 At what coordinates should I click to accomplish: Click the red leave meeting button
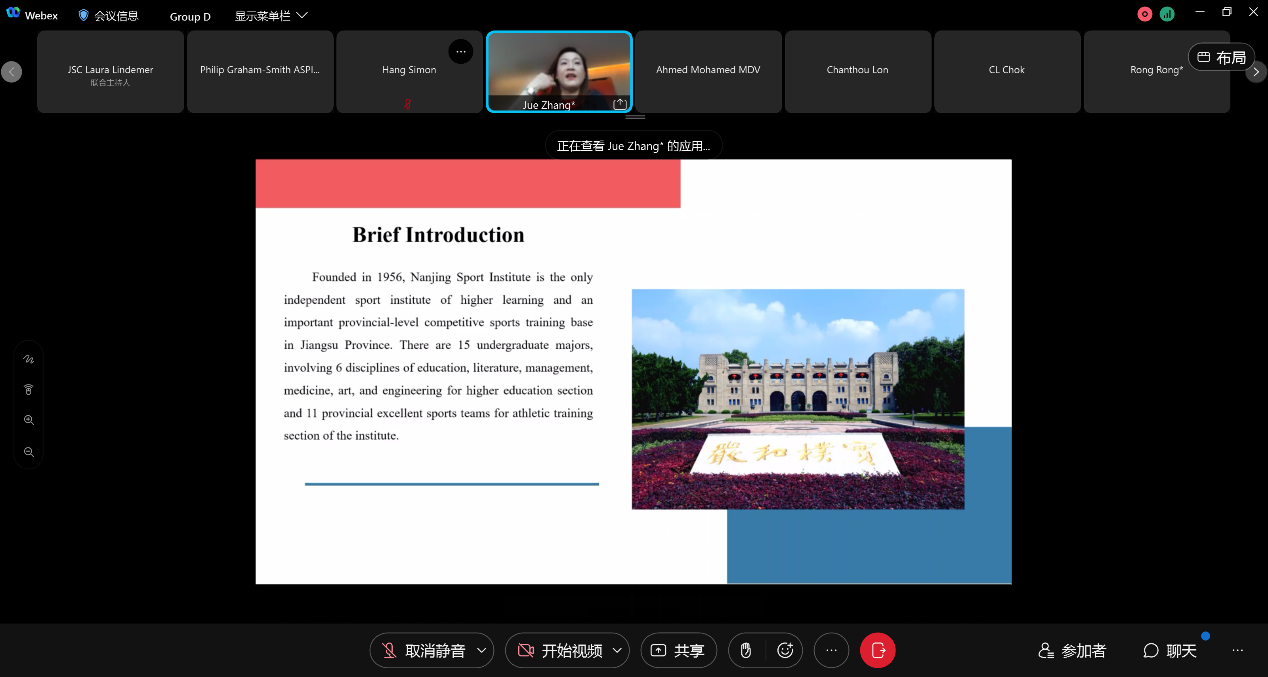878,650
